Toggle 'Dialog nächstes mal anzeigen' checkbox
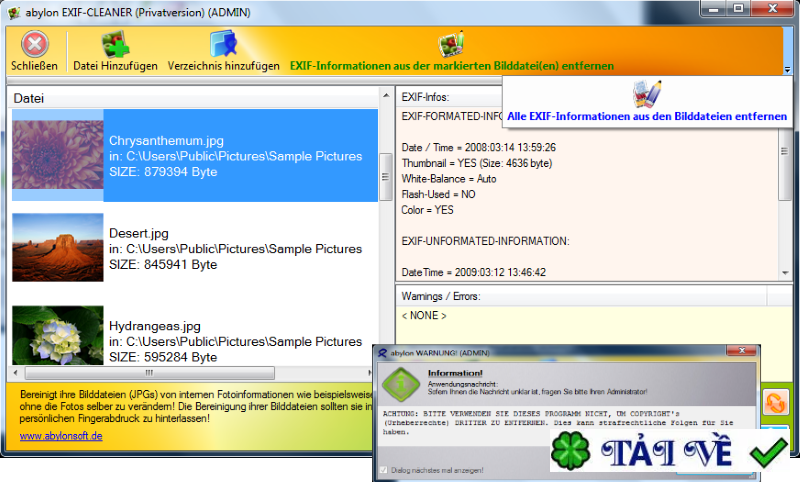This screenshot has width=800, height=482. pyautogui.click(x=384, y=470)
